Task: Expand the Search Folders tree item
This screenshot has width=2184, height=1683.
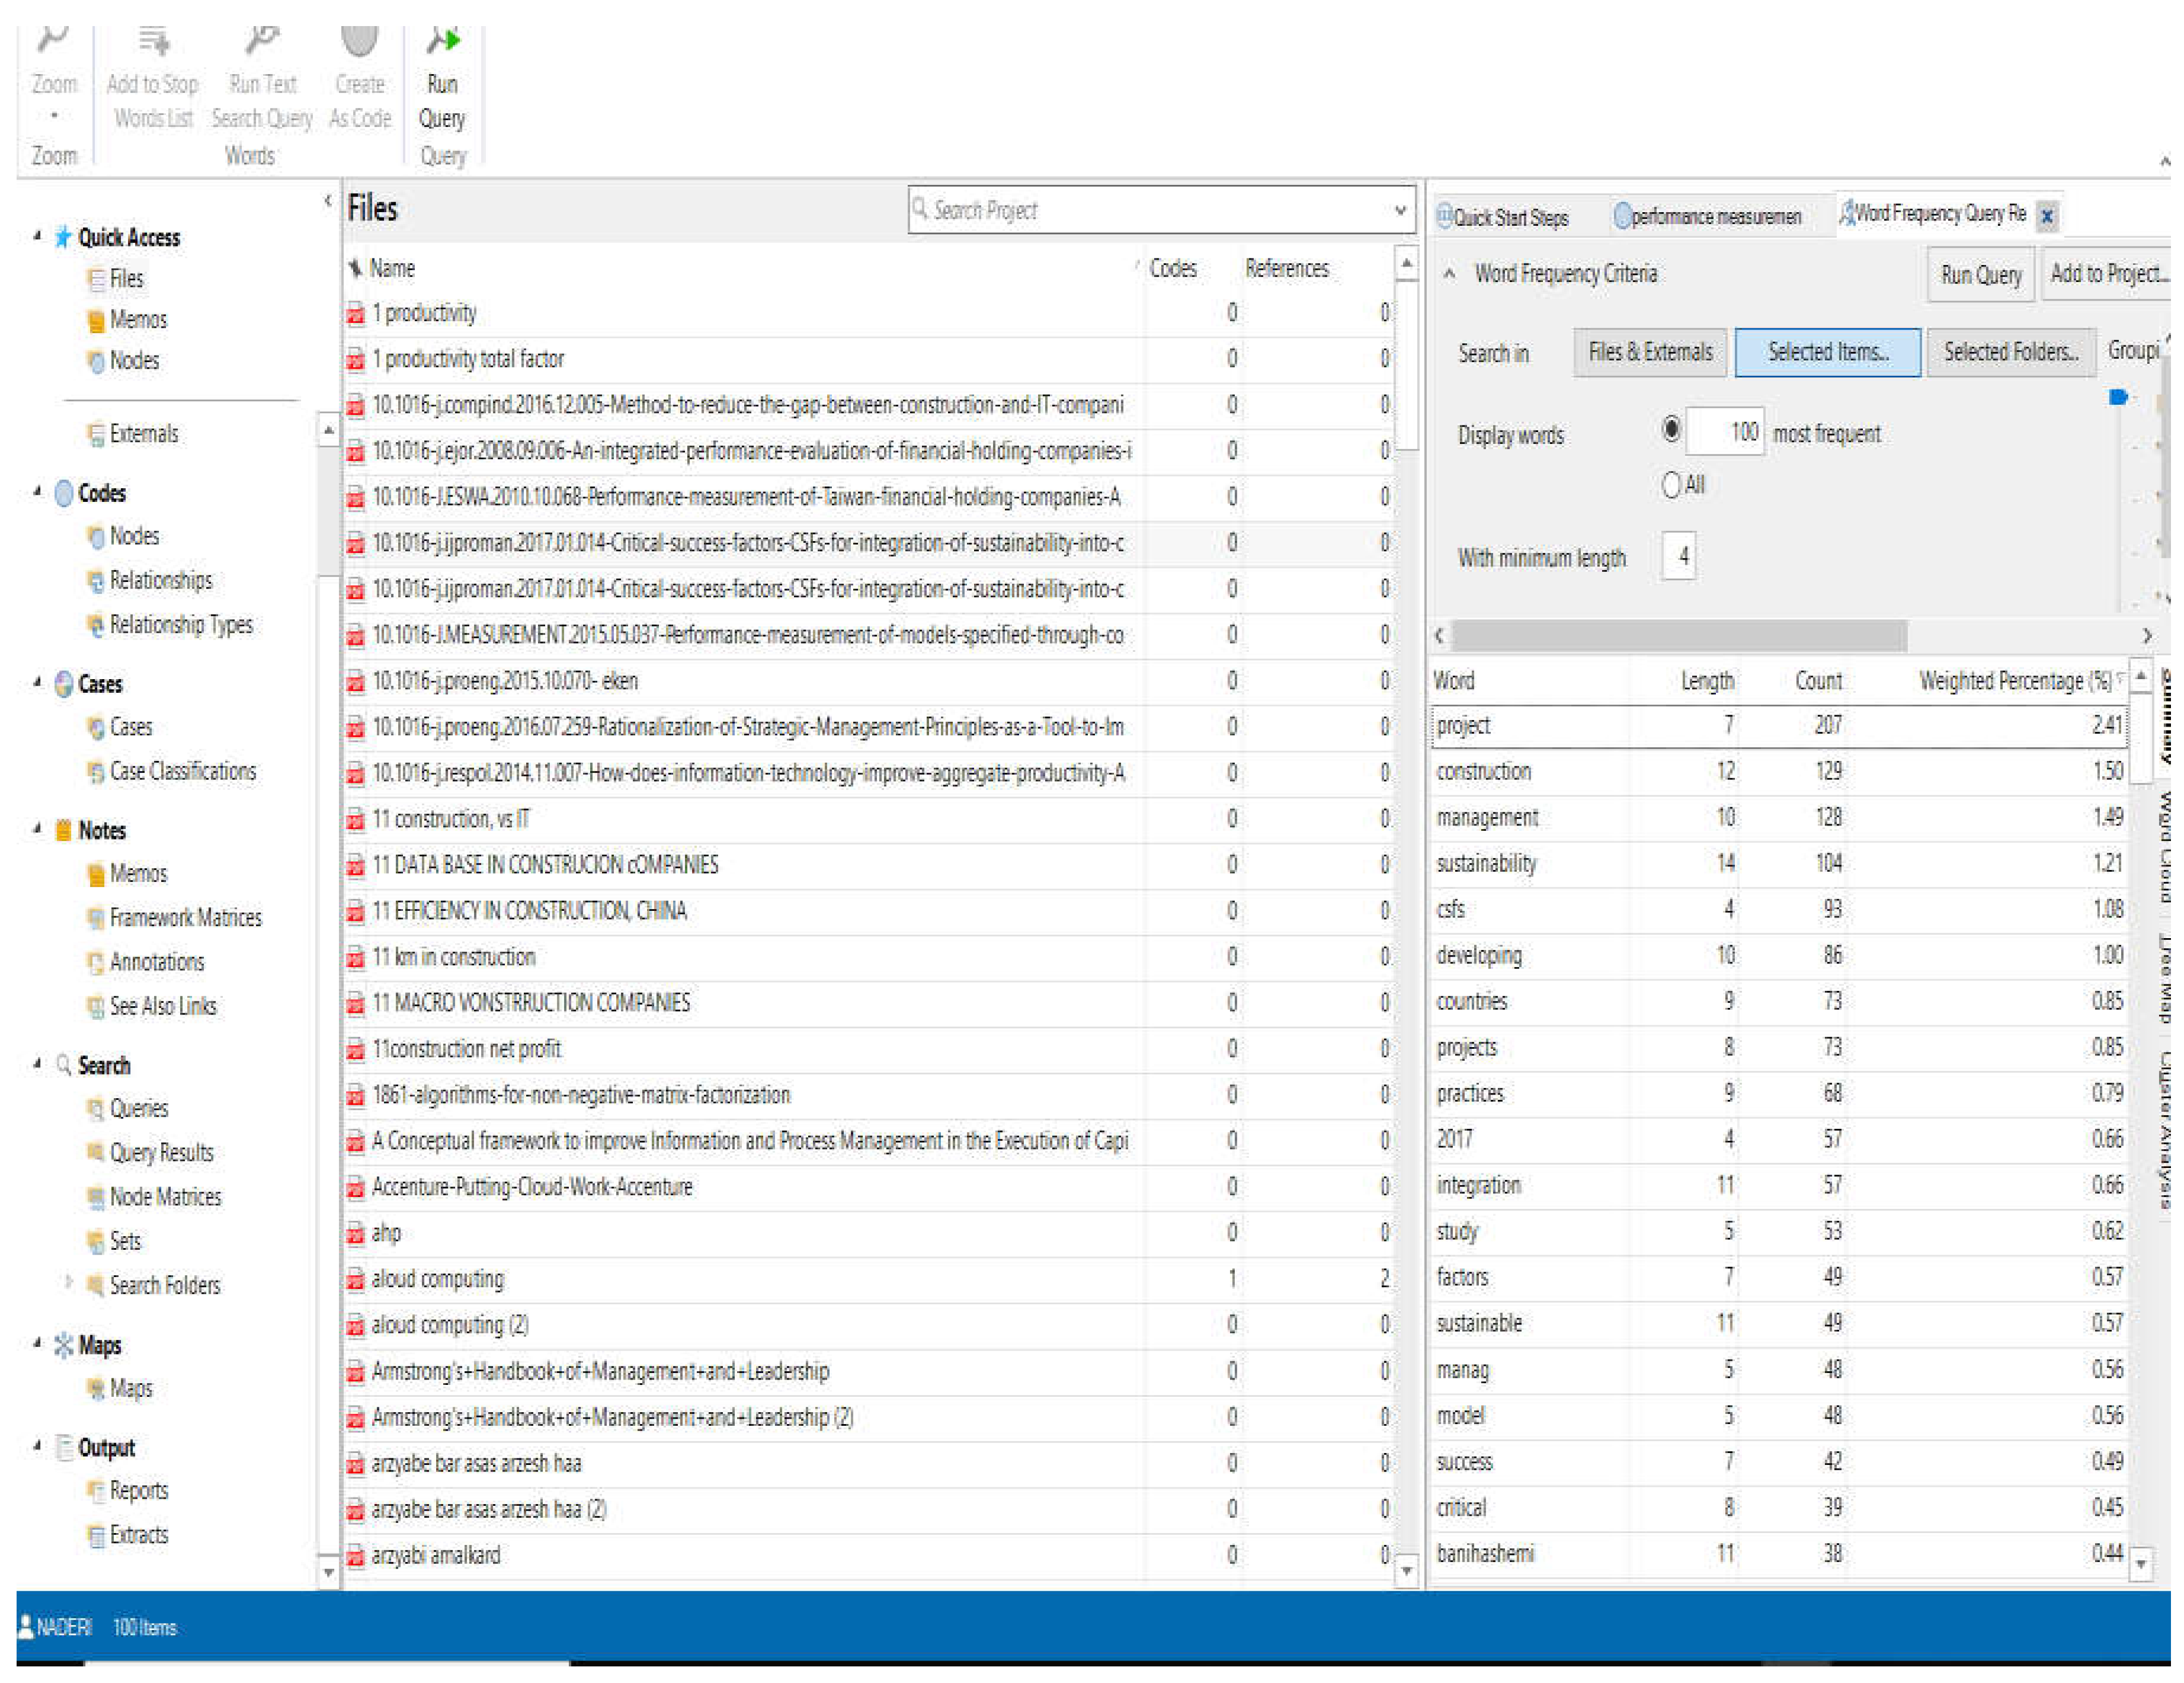Action: click(68, 1281)
